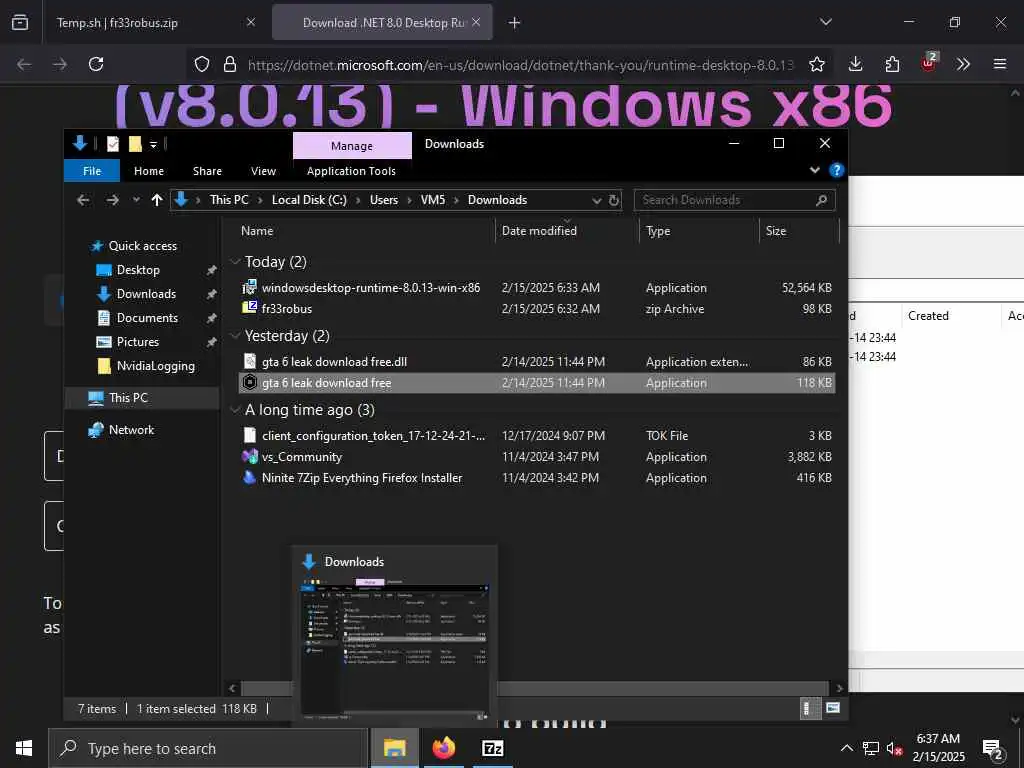This screenshot has width=1024, height=768.
Task: Bookmark this page with the star icon
Action: [x=816, y=64]
